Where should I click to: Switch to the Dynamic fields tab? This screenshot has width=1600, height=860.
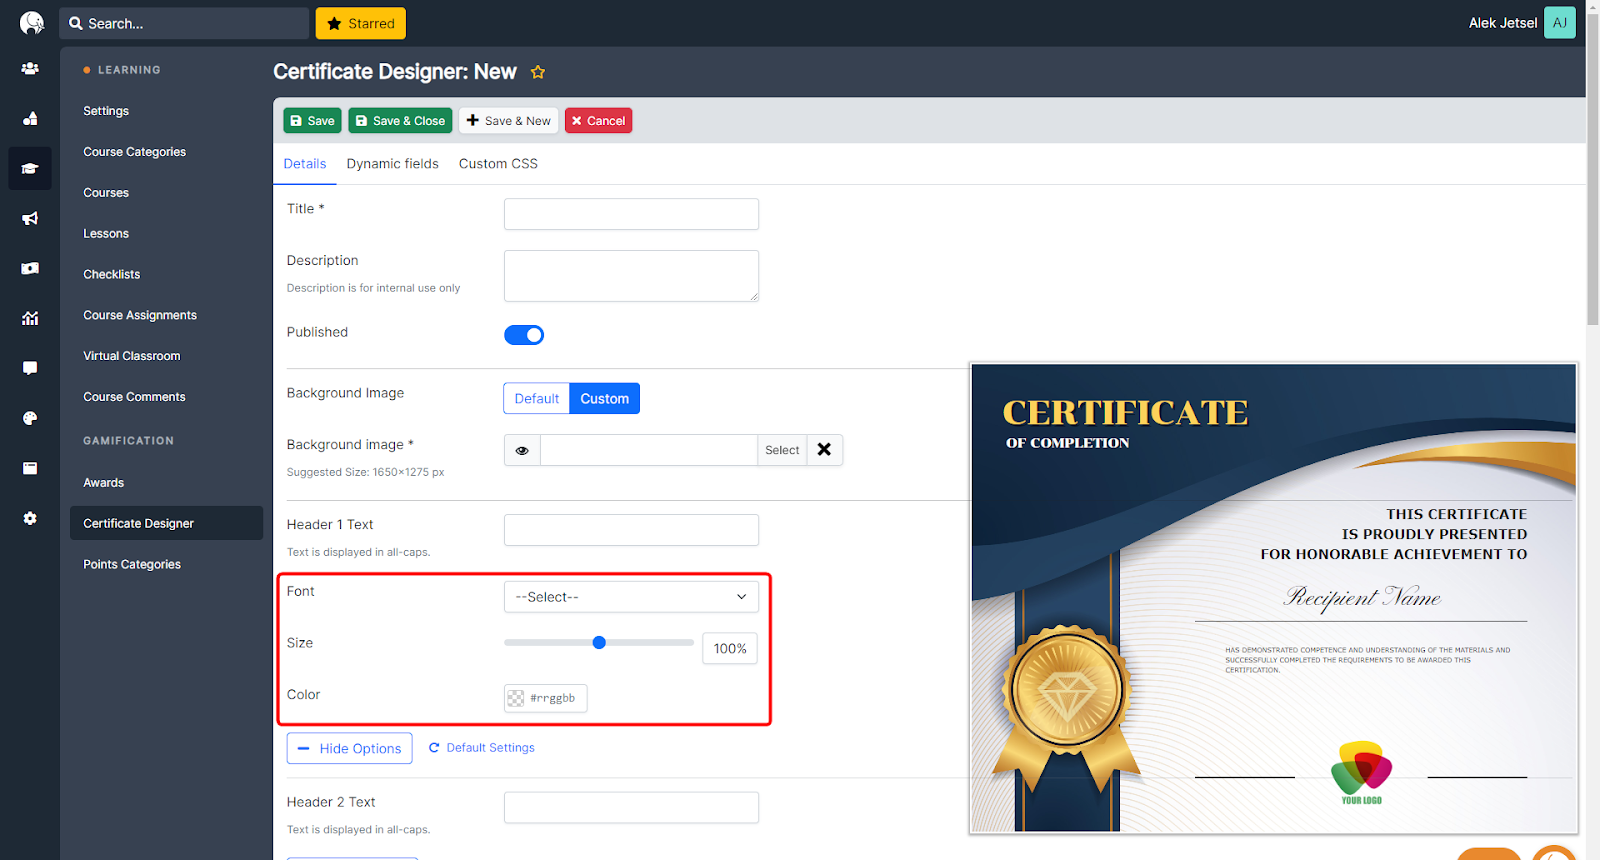coord(393,164)
